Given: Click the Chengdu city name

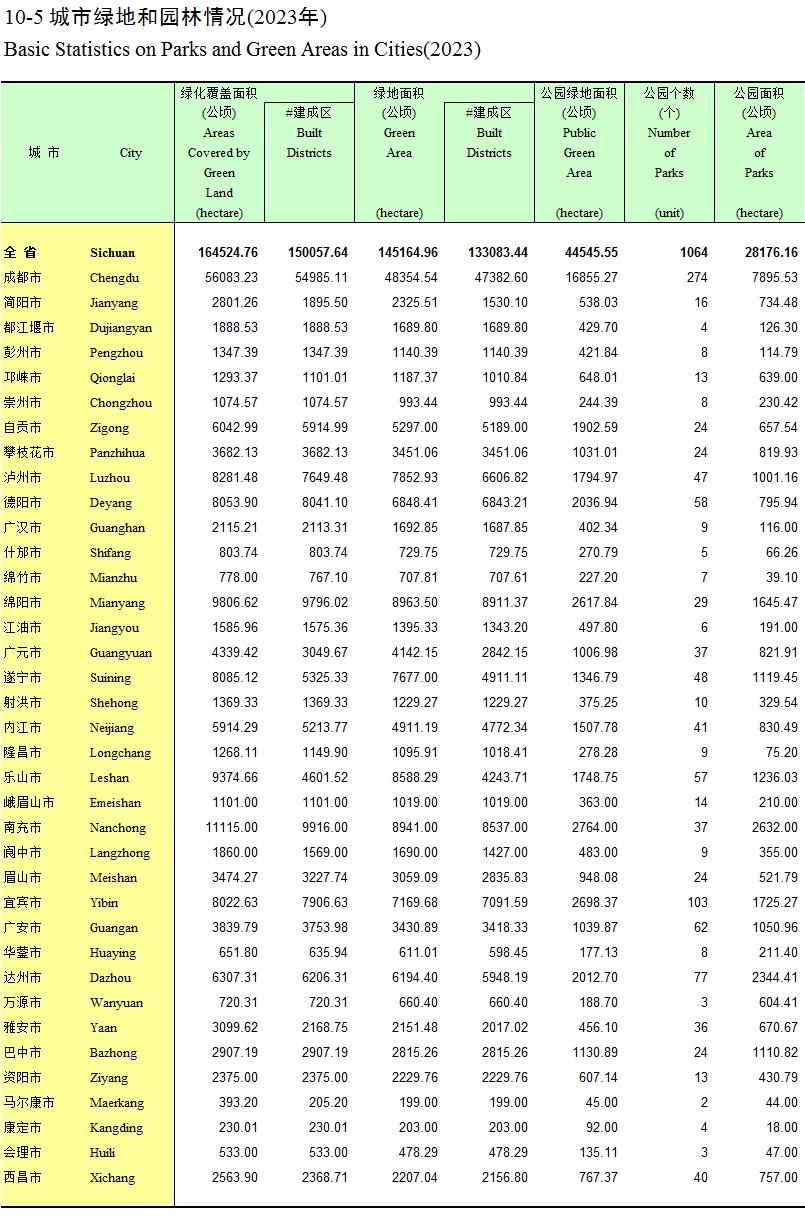Looking at the screenshot, I should 114,278.
